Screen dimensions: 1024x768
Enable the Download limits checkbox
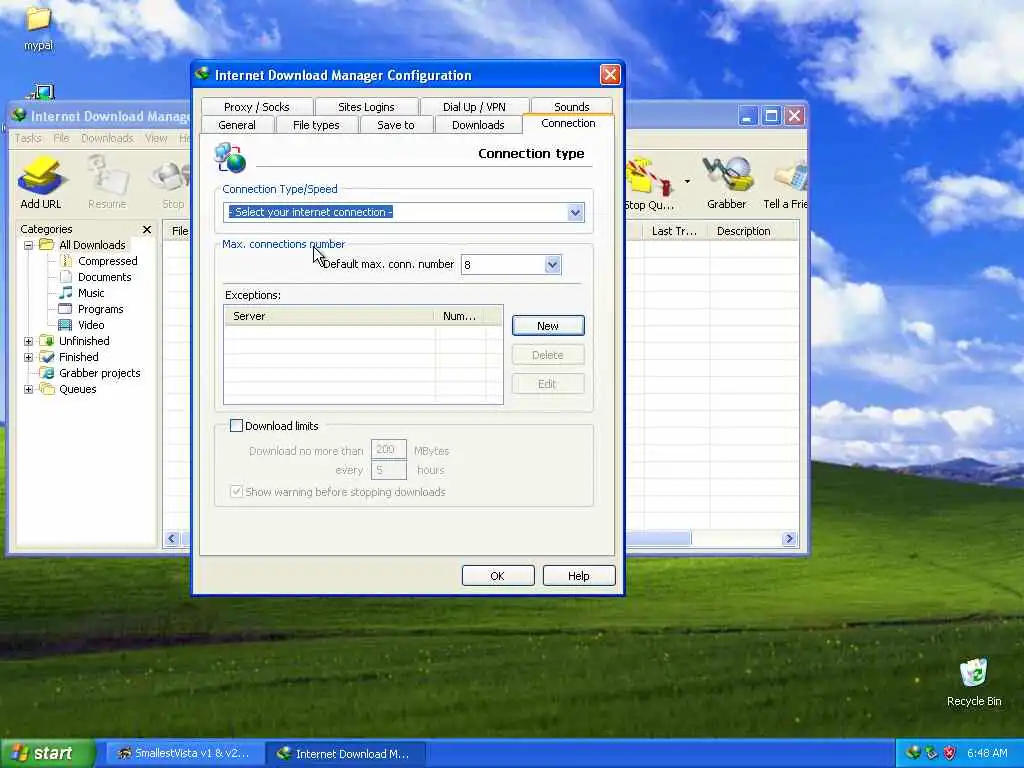click(236, 426)
